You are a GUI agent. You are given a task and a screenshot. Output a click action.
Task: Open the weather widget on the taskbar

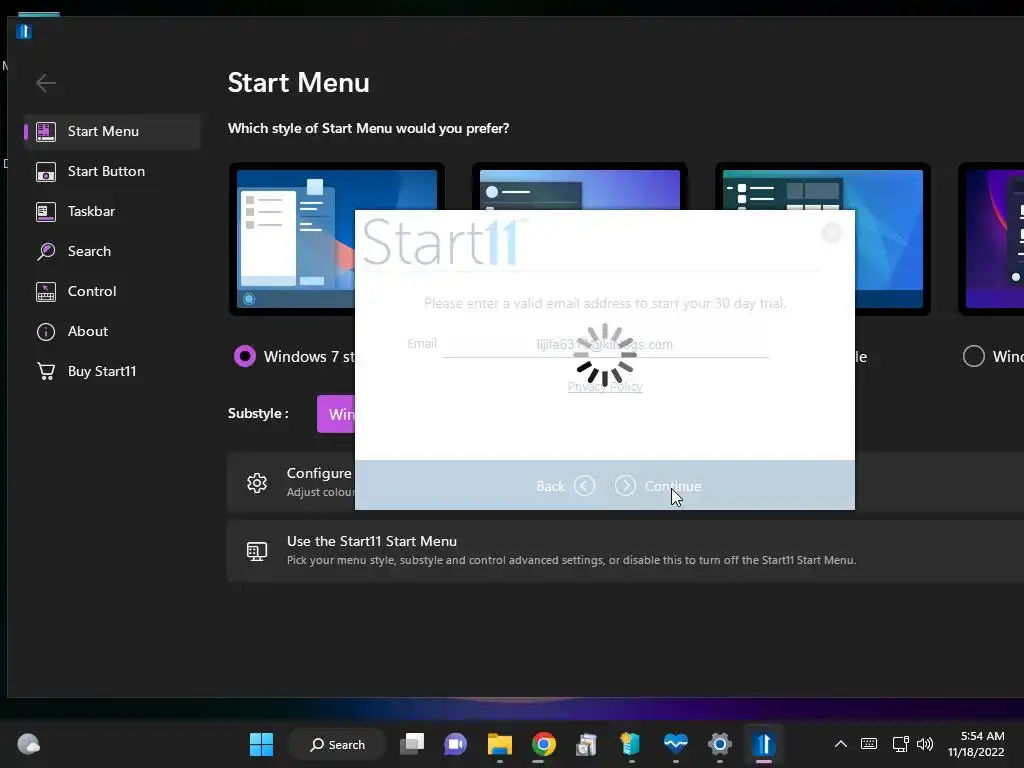[28, 744]
